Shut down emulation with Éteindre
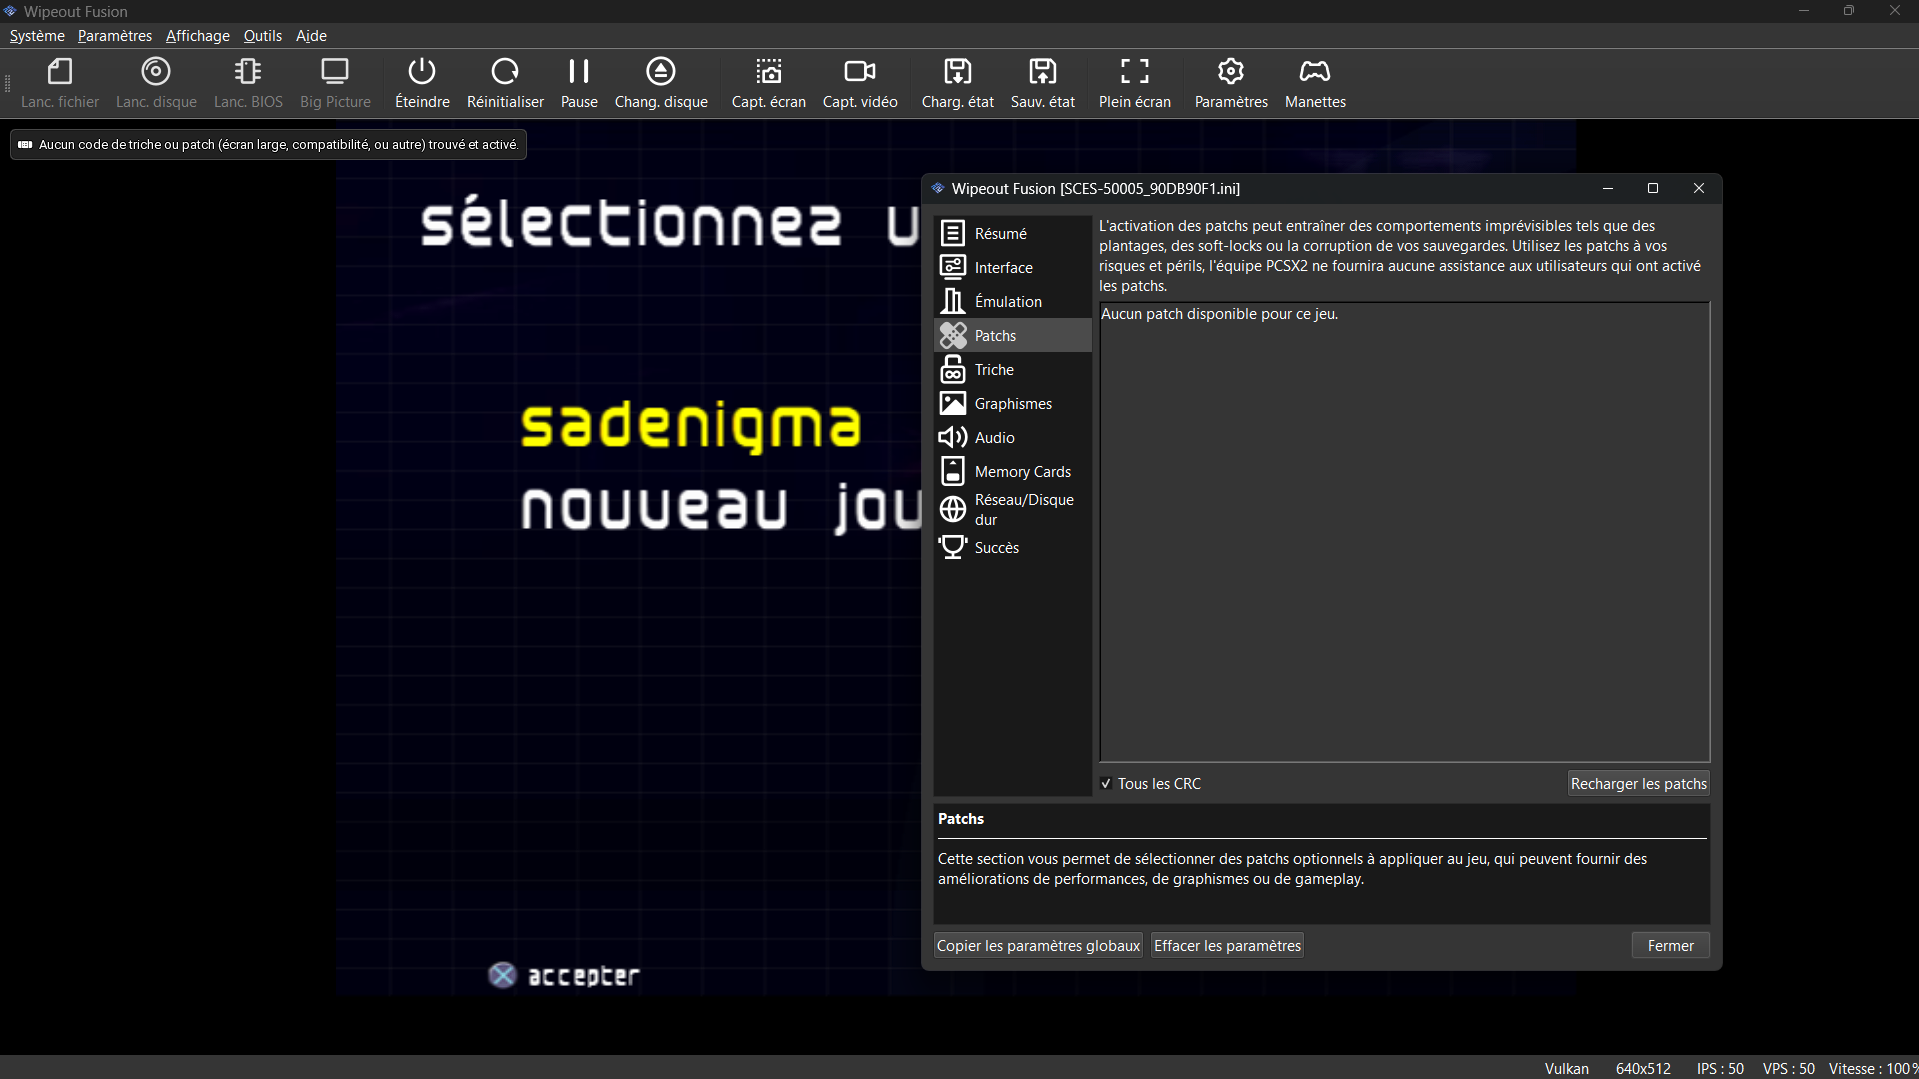1919x1079 pixels. click(422, 83)
